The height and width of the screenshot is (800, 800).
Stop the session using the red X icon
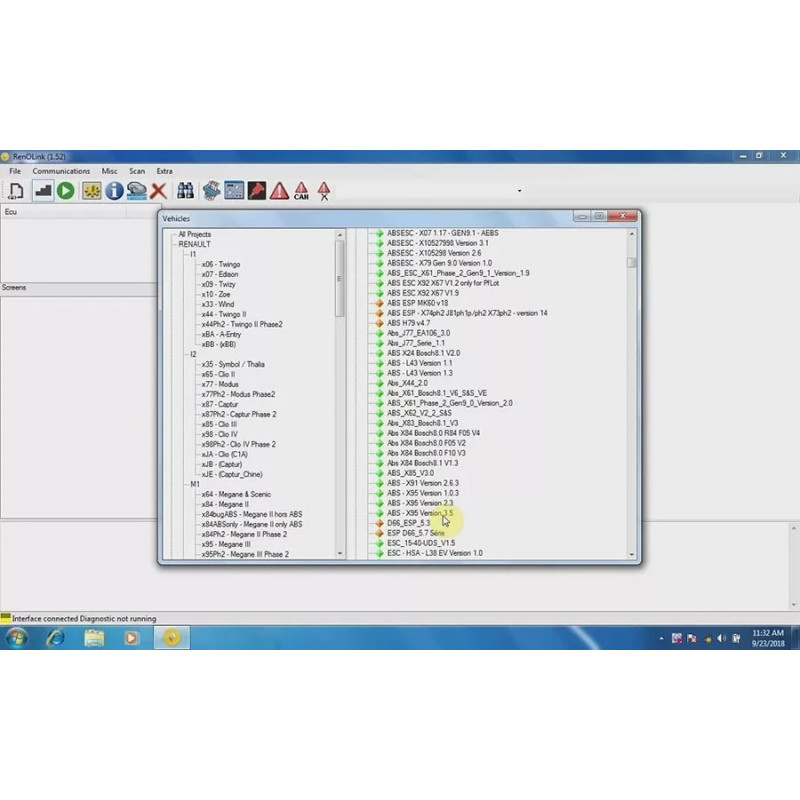pos(157,192)
